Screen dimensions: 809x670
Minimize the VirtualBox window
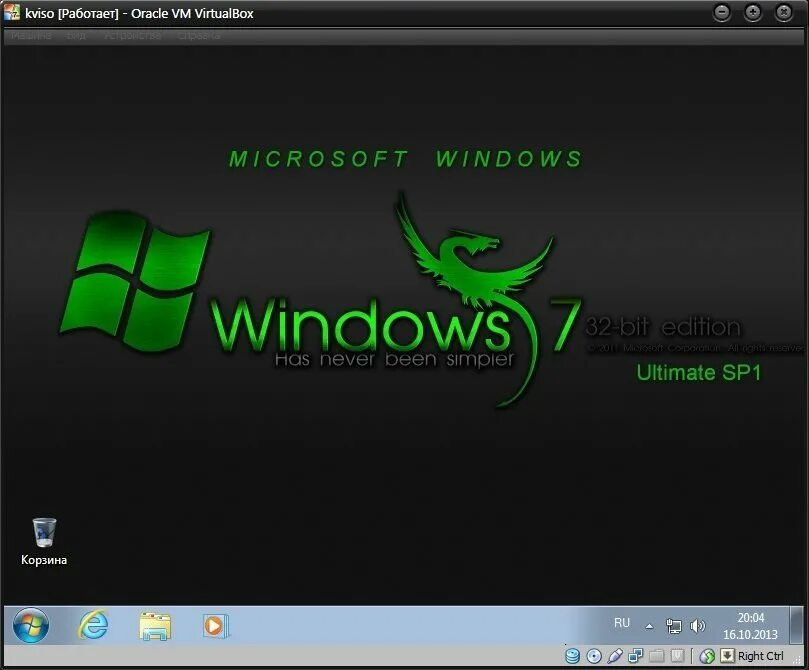[x=722, y=12]
